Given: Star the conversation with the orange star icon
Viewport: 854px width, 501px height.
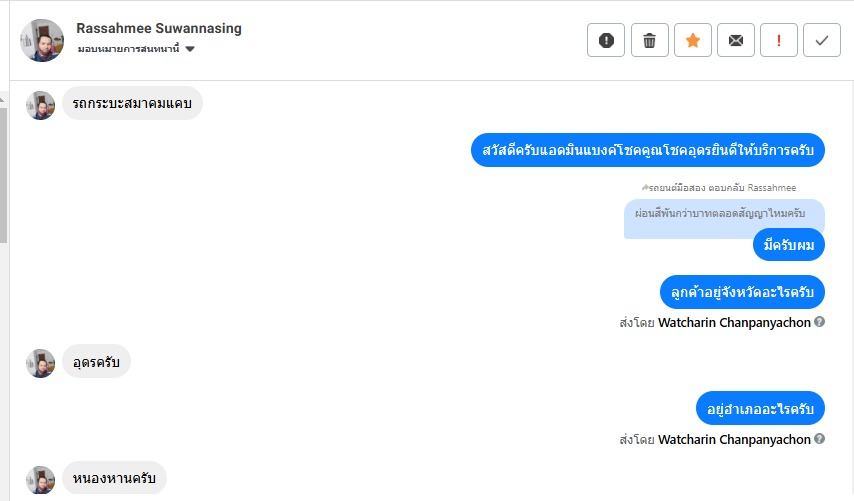Looking at the screenshot, I should pos(693,40).
